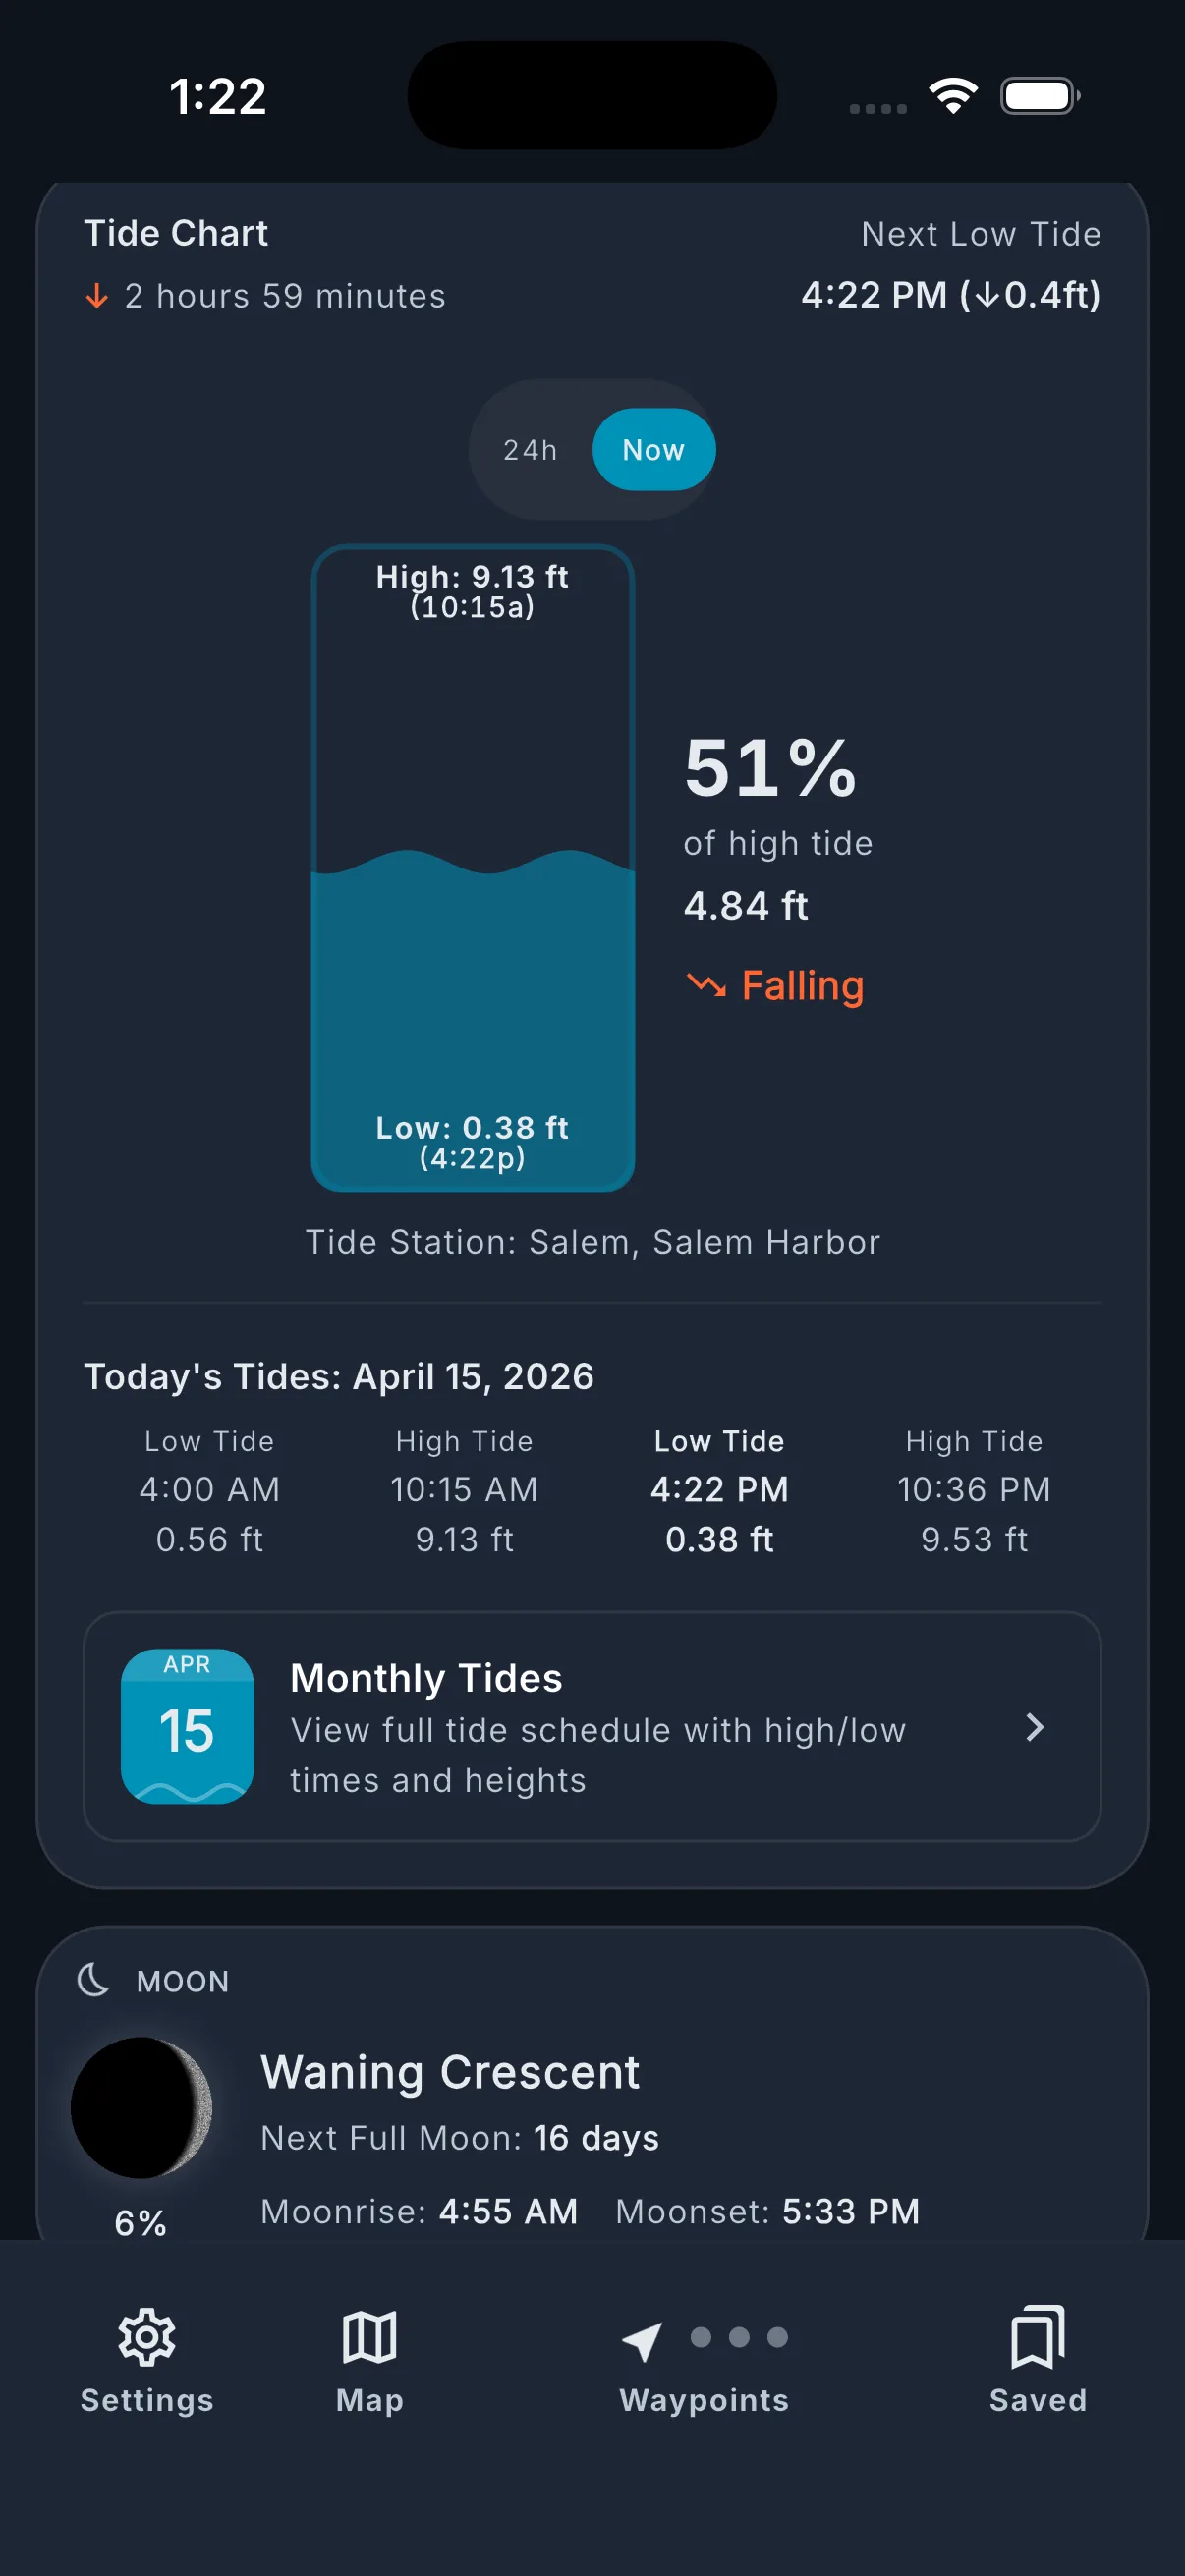This screenshot has width=1185, height=2576.
Task: Select the 10:15 AM High Tide entry
Action: pyautogui.click(x=464, y=1489)
